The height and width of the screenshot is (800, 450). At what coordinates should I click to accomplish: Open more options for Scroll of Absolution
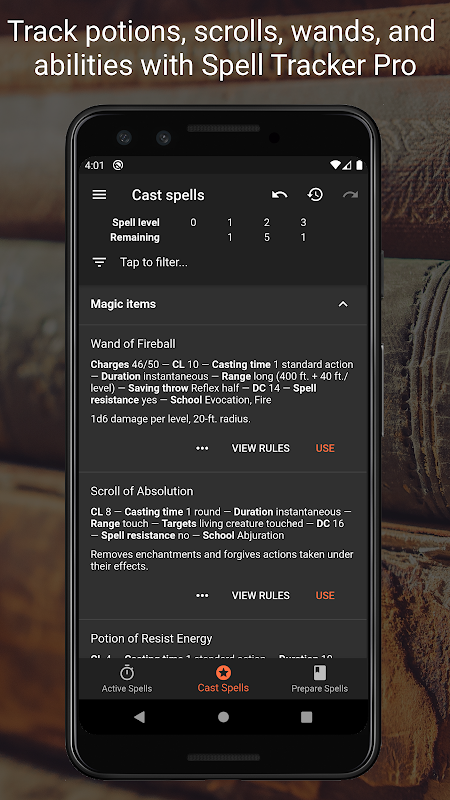(202, 595)
